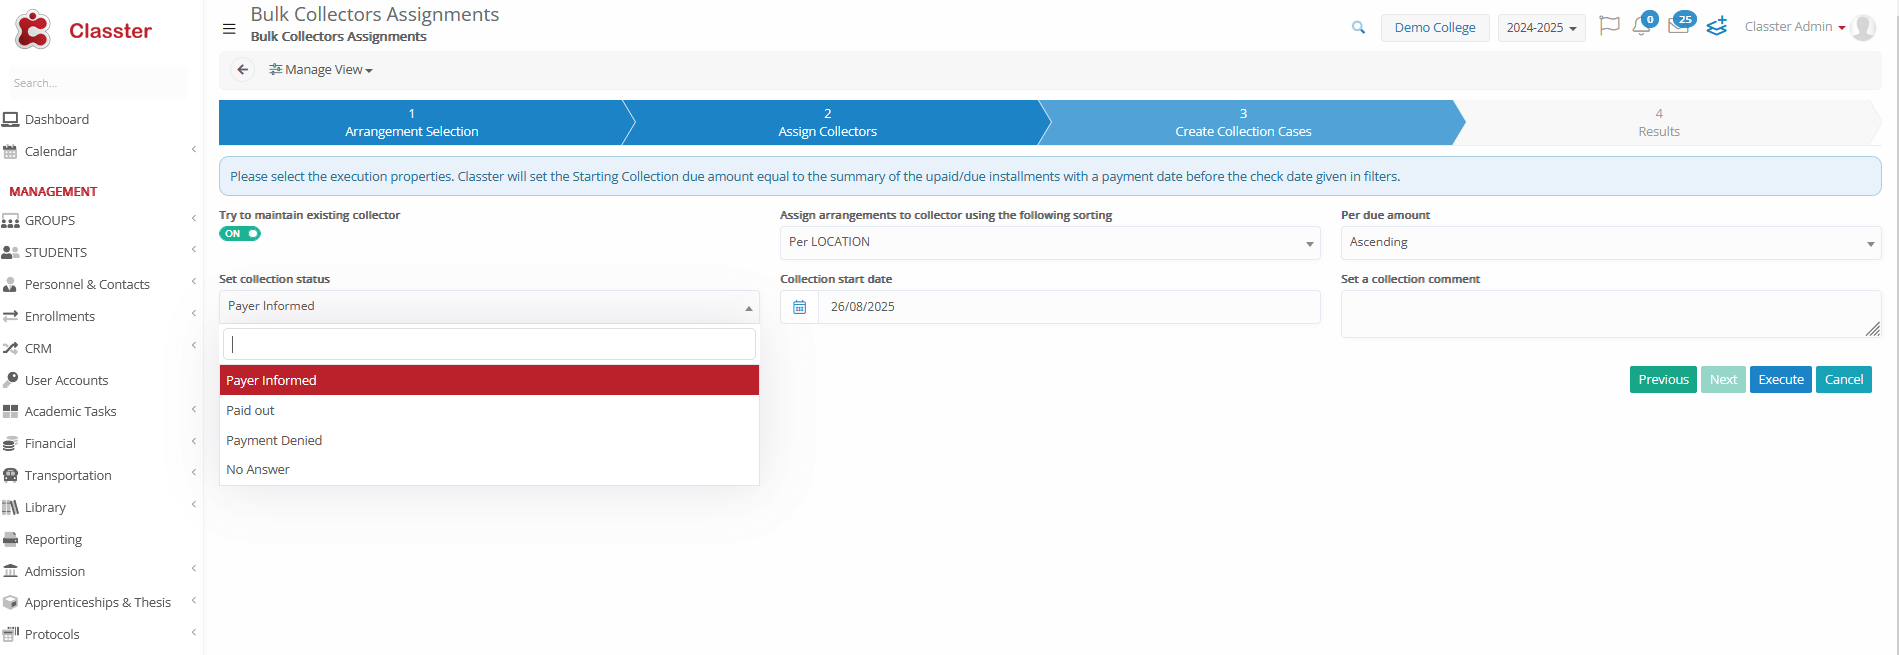Screen dimensions: 1899x655
Task: Click the Classter logo
Action: tap(84, 31)
